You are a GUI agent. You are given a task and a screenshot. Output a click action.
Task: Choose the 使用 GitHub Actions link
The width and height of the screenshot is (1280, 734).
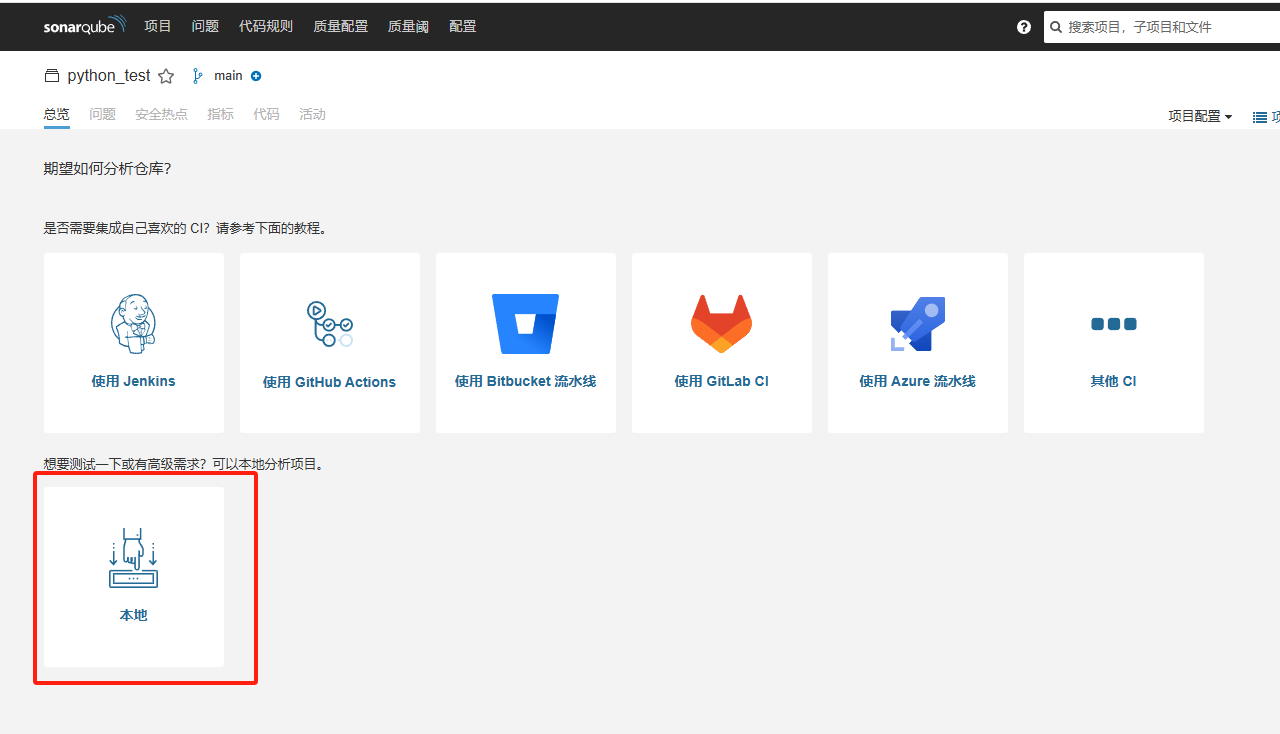(x=329, y=382)
